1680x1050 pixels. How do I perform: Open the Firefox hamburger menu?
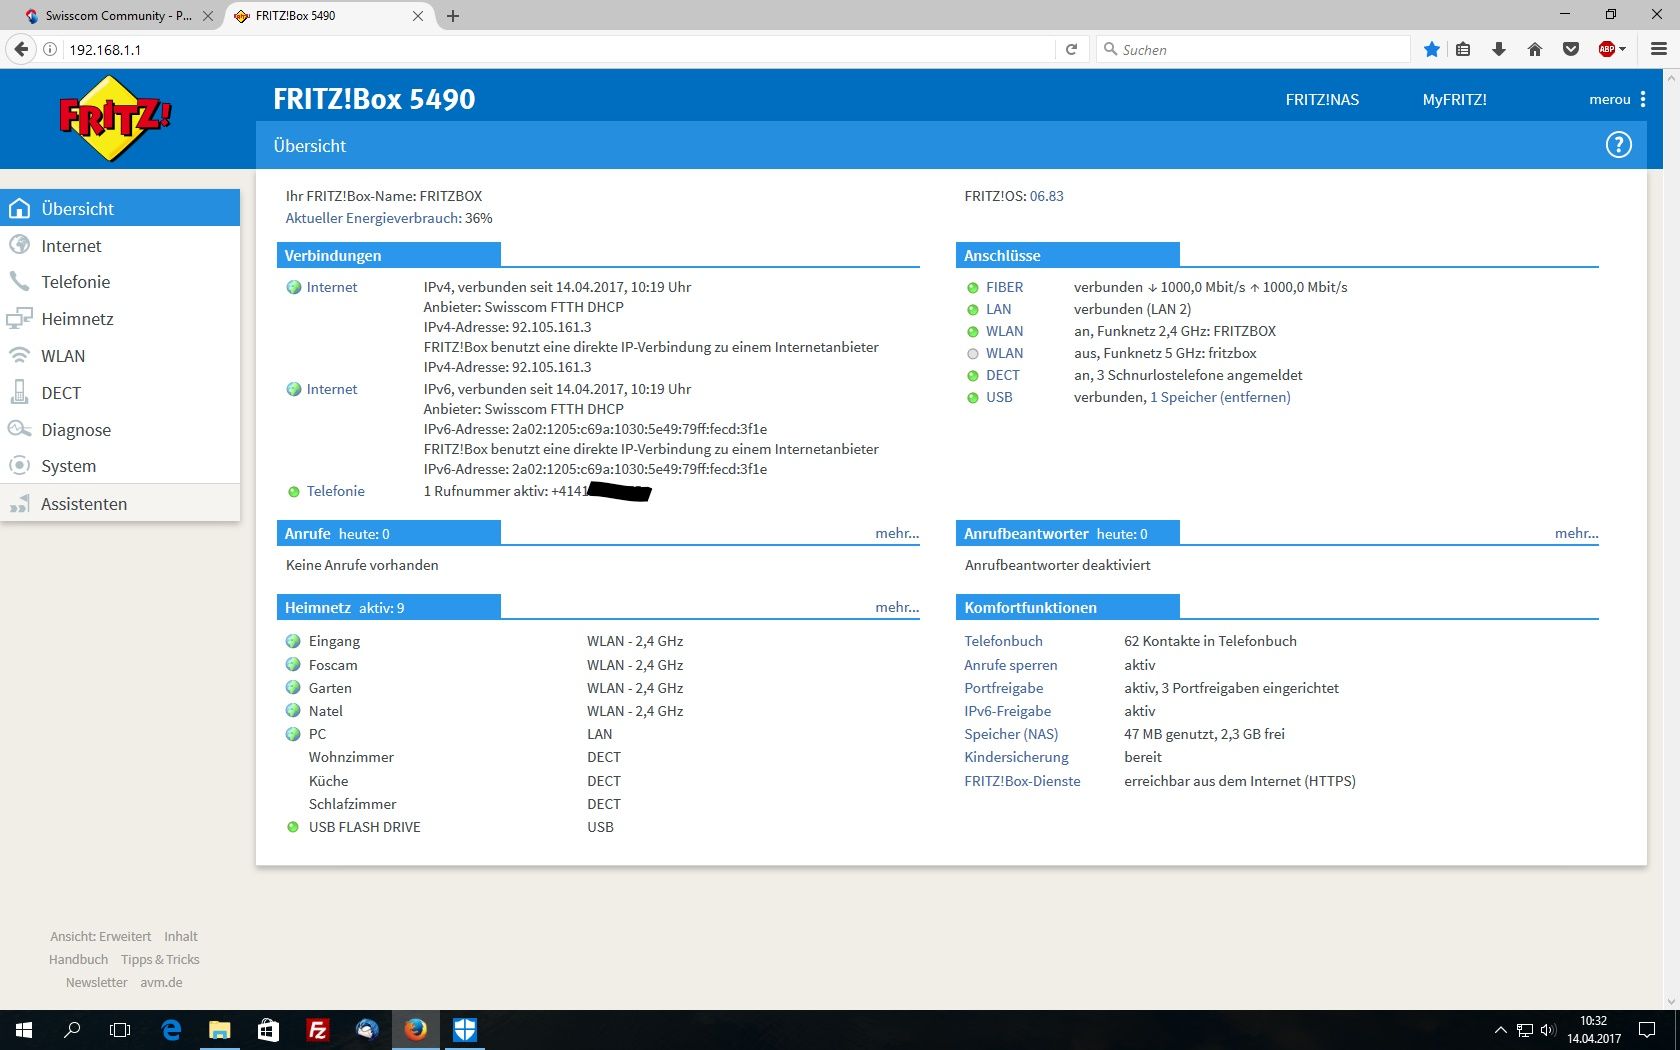1659,49
